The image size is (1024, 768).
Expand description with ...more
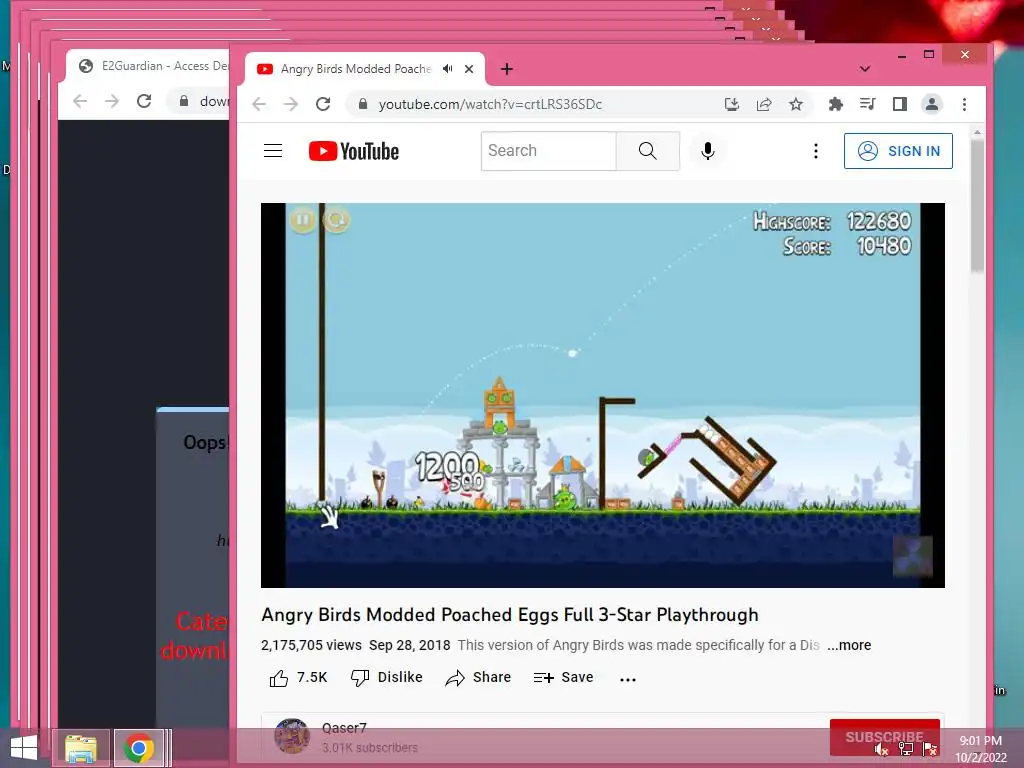coord(849,645)
